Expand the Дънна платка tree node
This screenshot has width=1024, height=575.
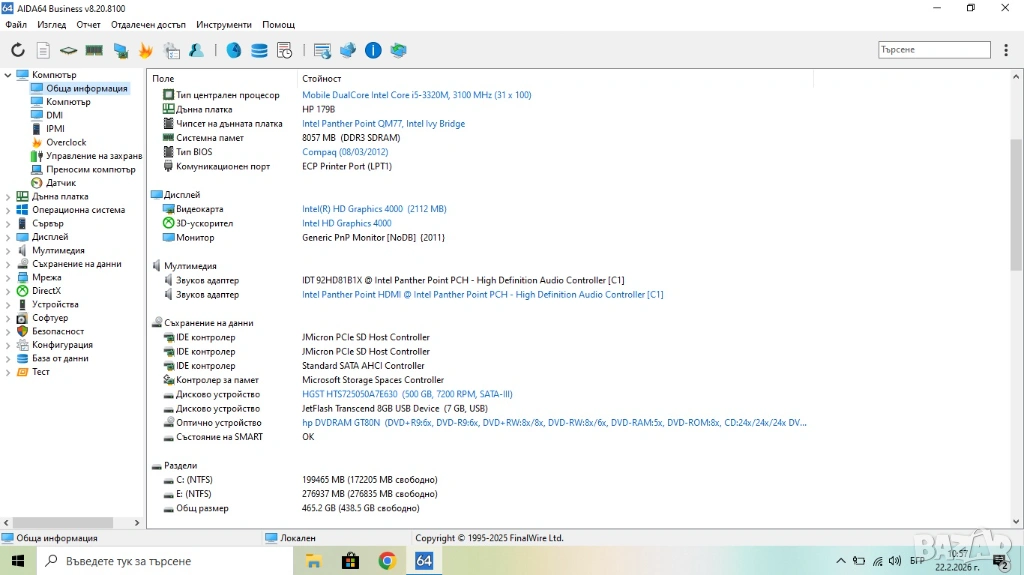coord(9,197)
